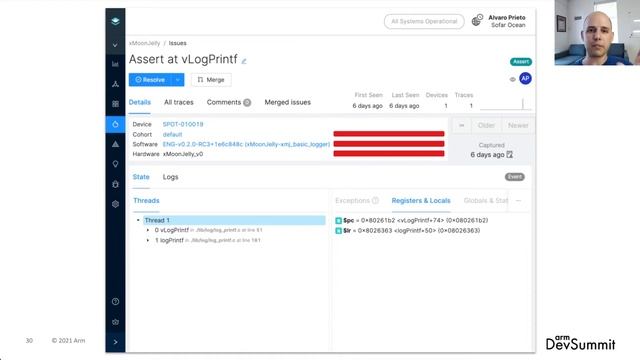Click the xMoonJelly breadcrumb link
This screenshot has width=640, height=360.
click(x=144, y=43)
